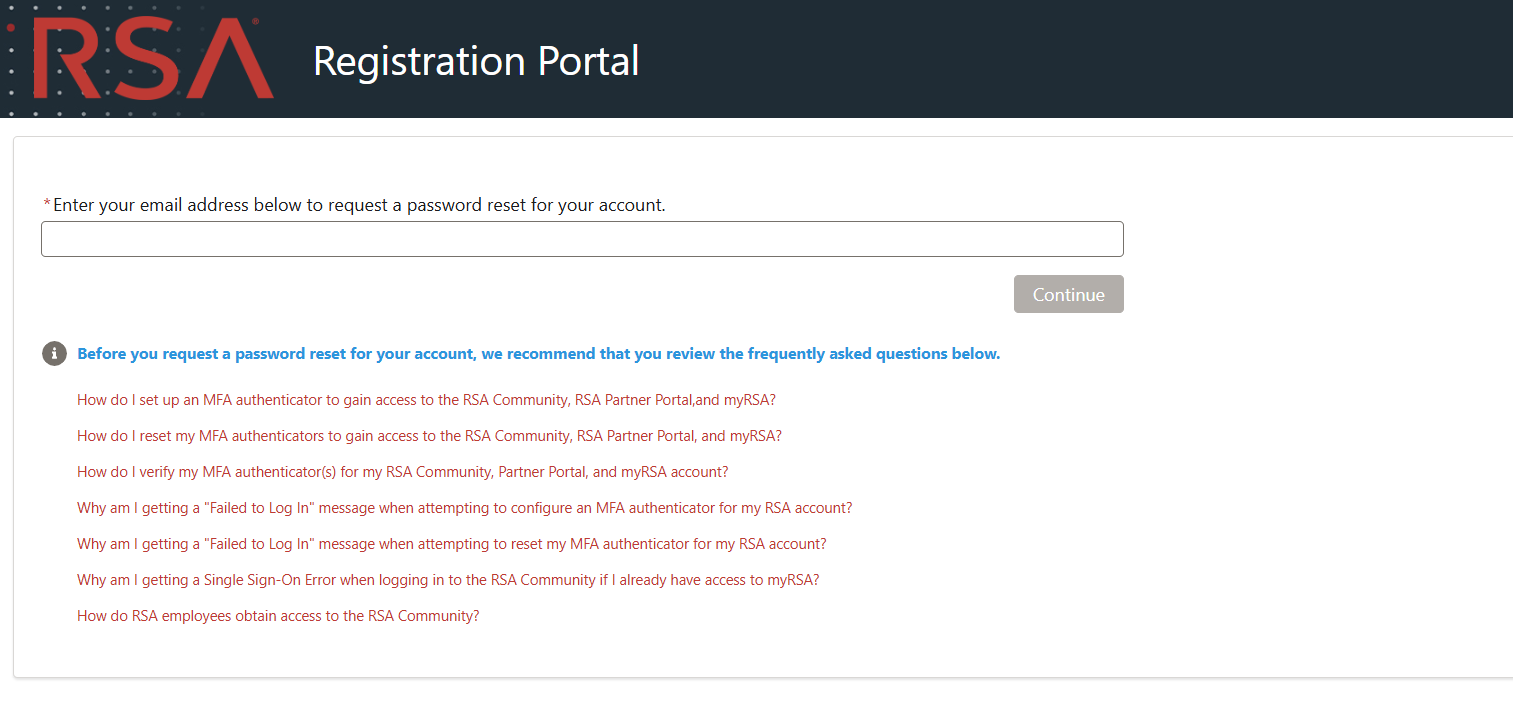This screenshot has width=1513, height=711.
Task: Open FAQ on resetting MFA authenticators
Action: (429, 436)
